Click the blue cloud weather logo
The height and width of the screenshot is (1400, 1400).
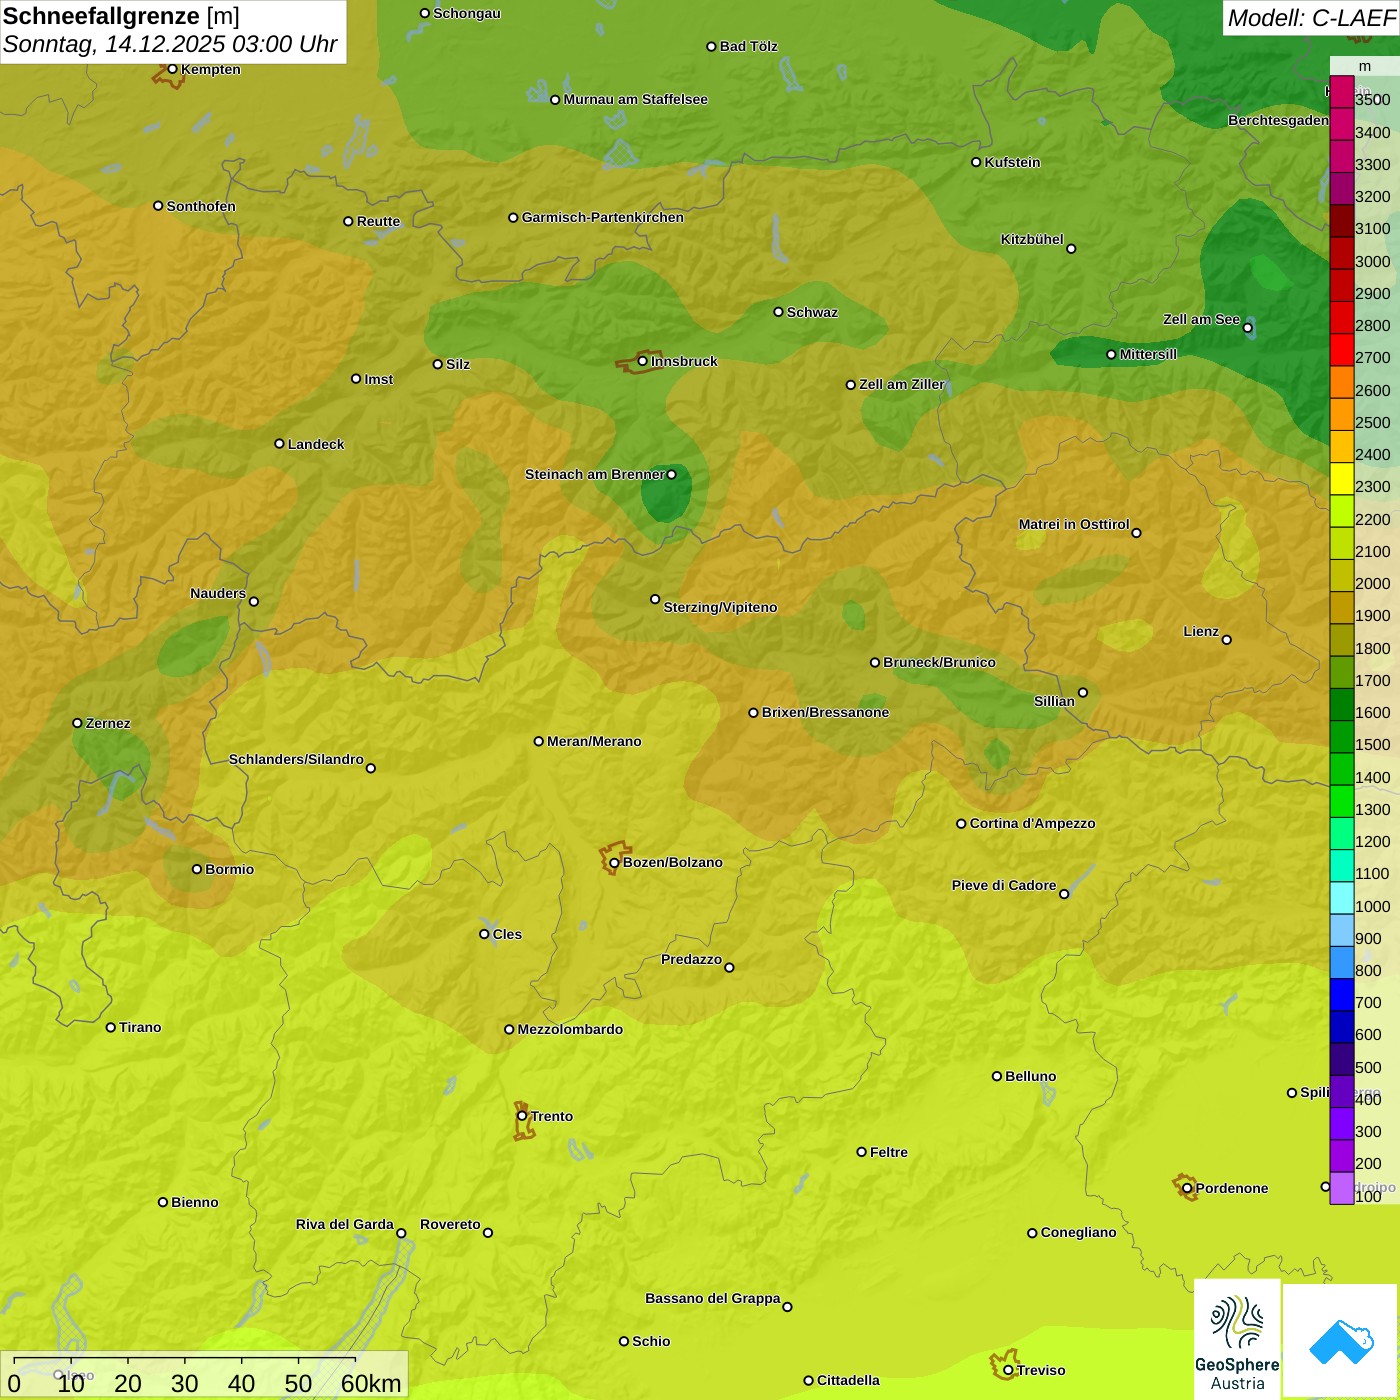click(x=1341, y=1341)
